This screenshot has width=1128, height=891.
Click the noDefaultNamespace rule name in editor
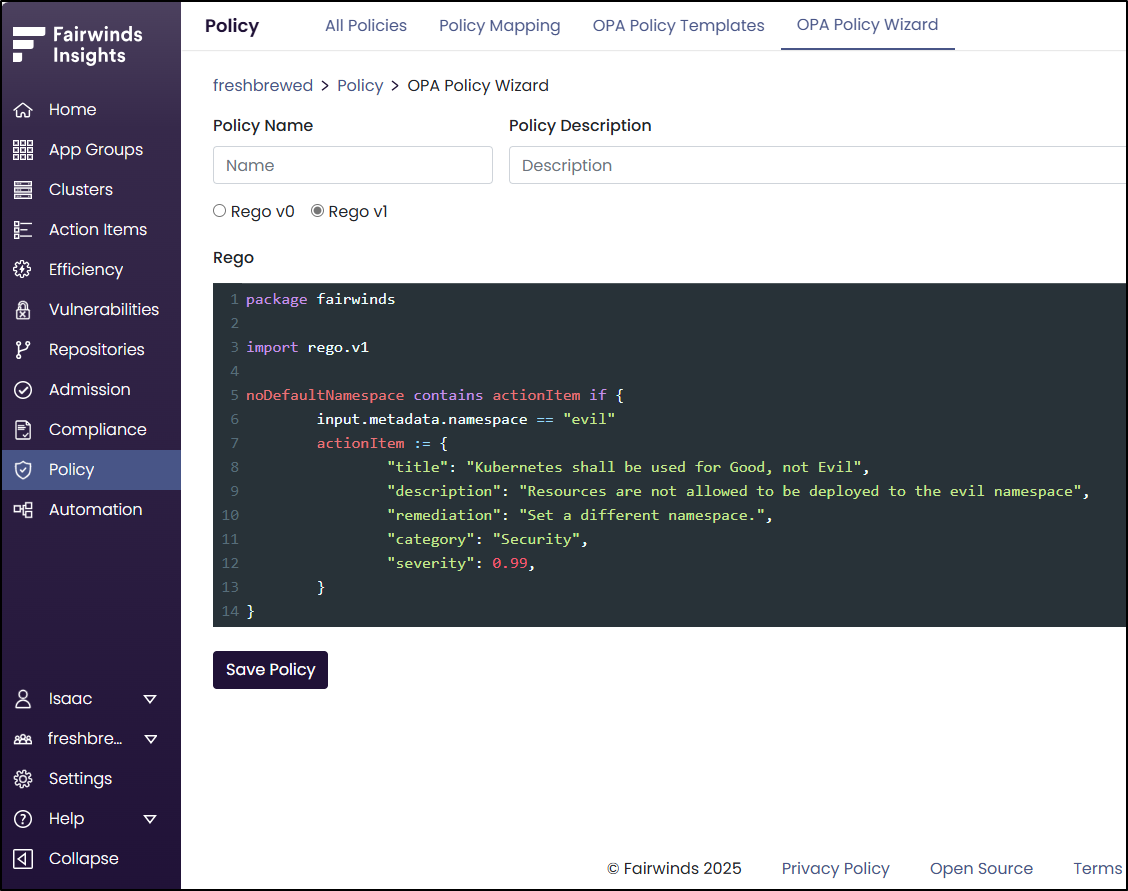coord(325,396)
